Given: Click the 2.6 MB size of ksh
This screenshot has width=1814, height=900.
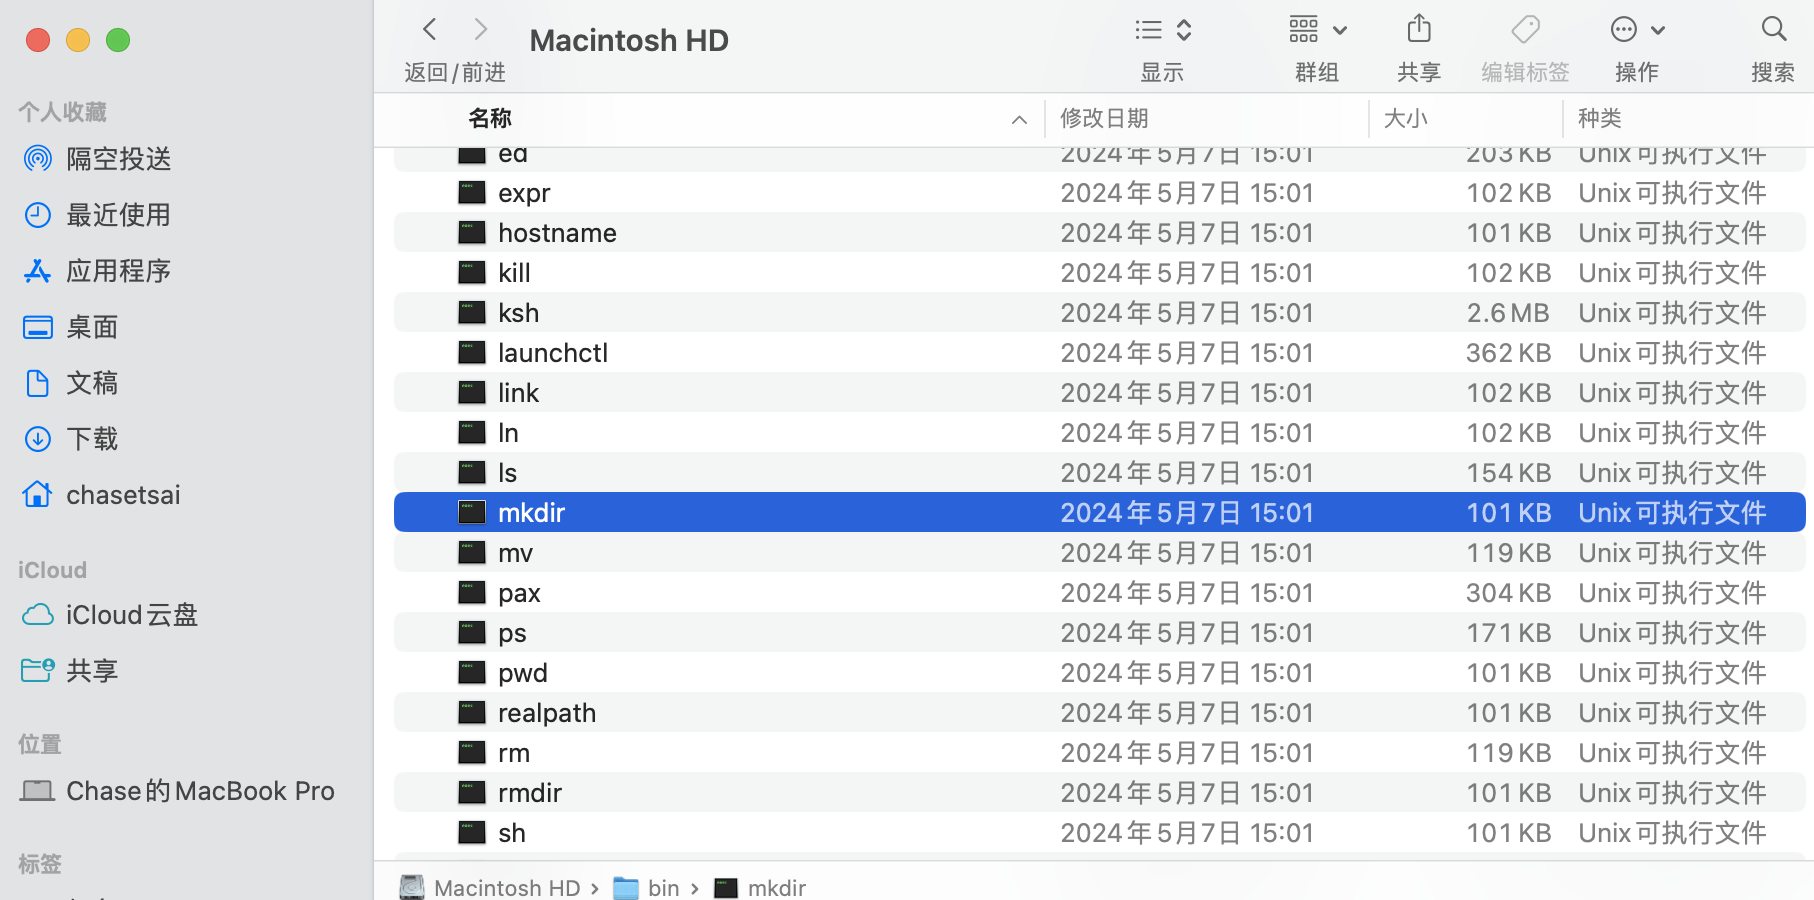Looking at the screenshot, I should coord(1508,313).
